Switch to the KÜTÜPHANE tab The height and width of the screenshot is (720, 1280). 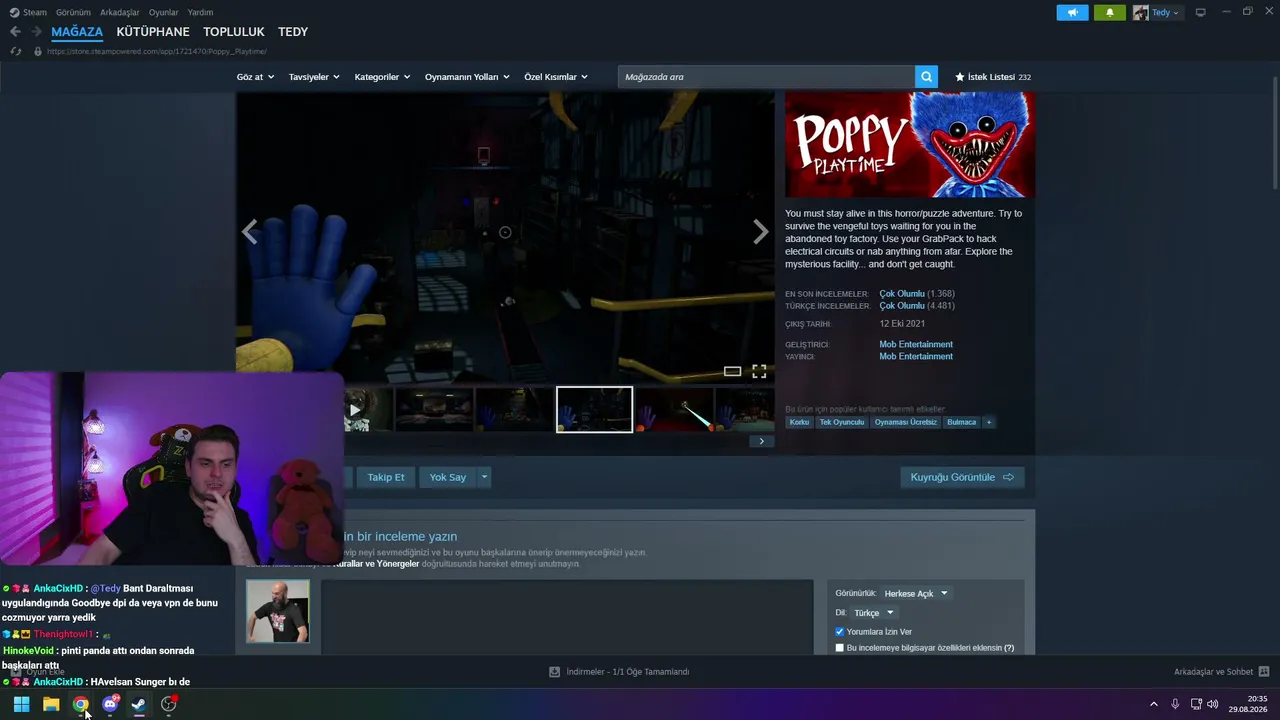(x=153, y=32)
